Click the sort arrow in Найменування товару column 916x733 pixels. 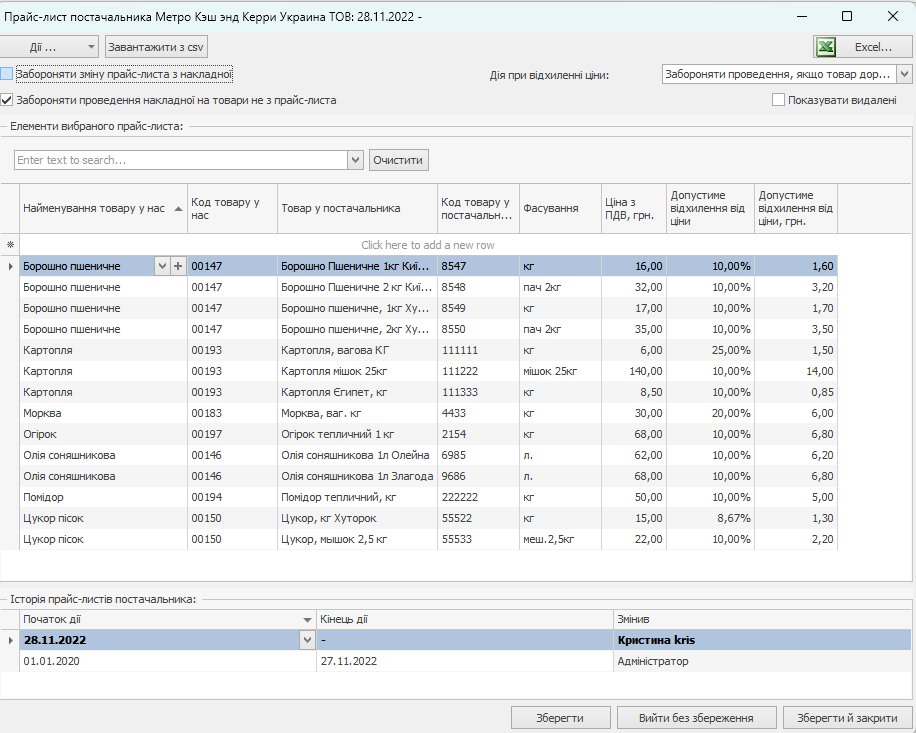tap(178, 208)
